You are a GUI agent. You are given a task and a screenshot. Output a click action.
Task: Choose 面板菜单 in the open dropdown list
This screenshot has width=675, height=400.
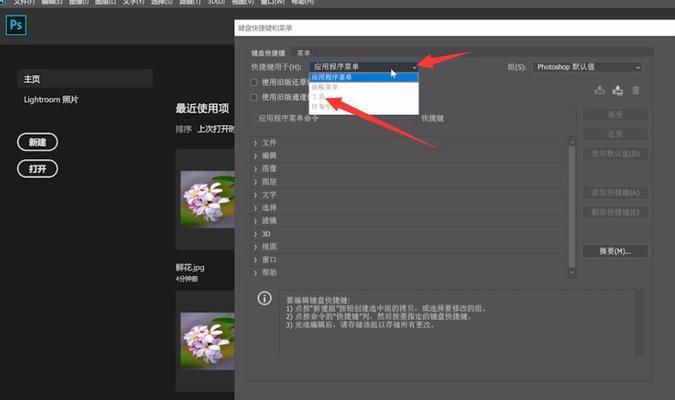364,87
